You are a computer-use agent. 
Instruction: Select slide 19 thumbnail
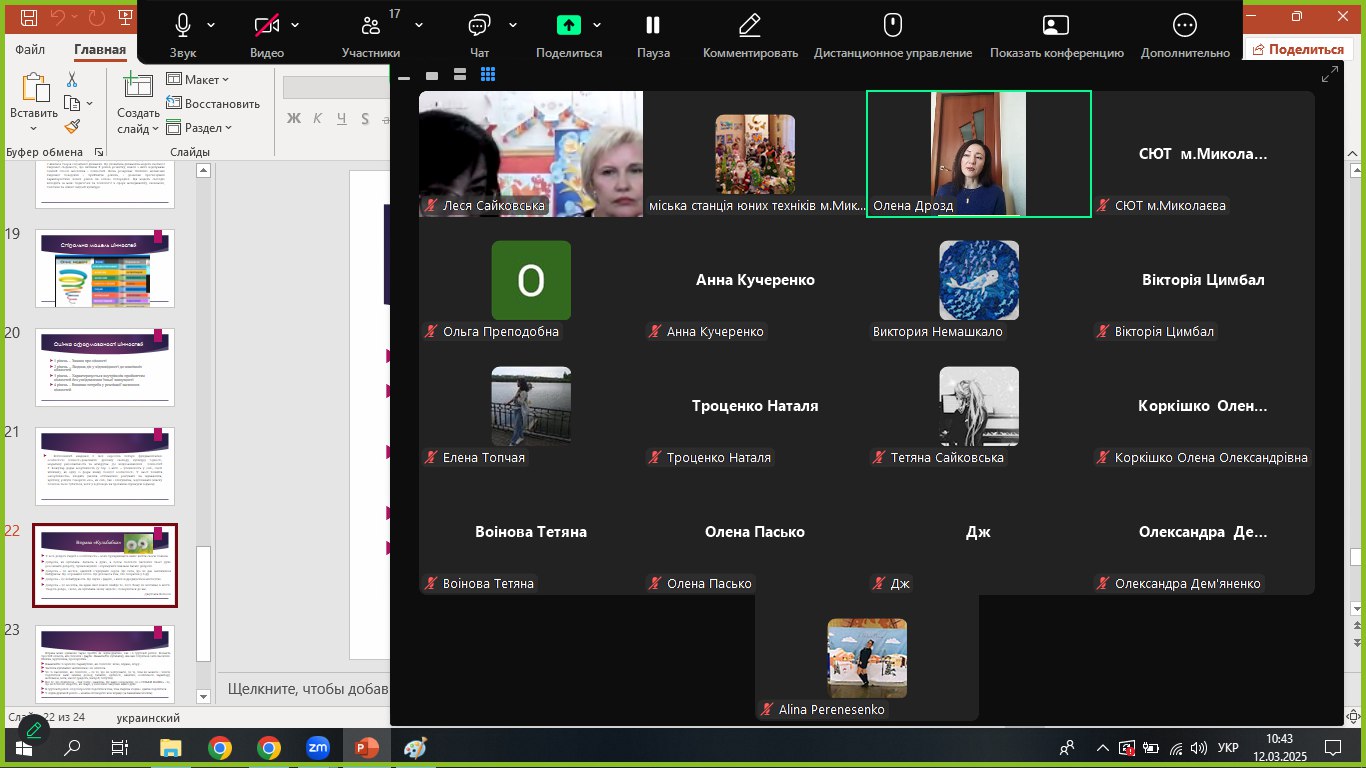pos(105,268)
